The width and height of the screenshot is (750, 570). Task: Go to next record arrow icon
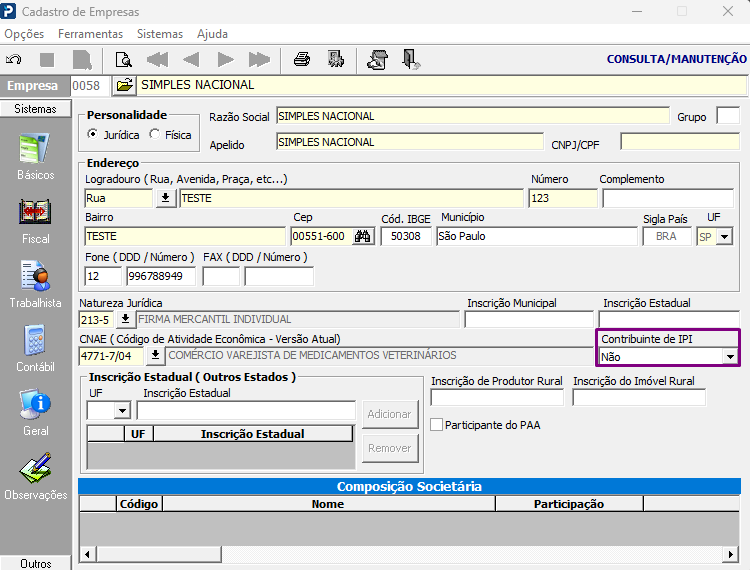coord(225,60)
